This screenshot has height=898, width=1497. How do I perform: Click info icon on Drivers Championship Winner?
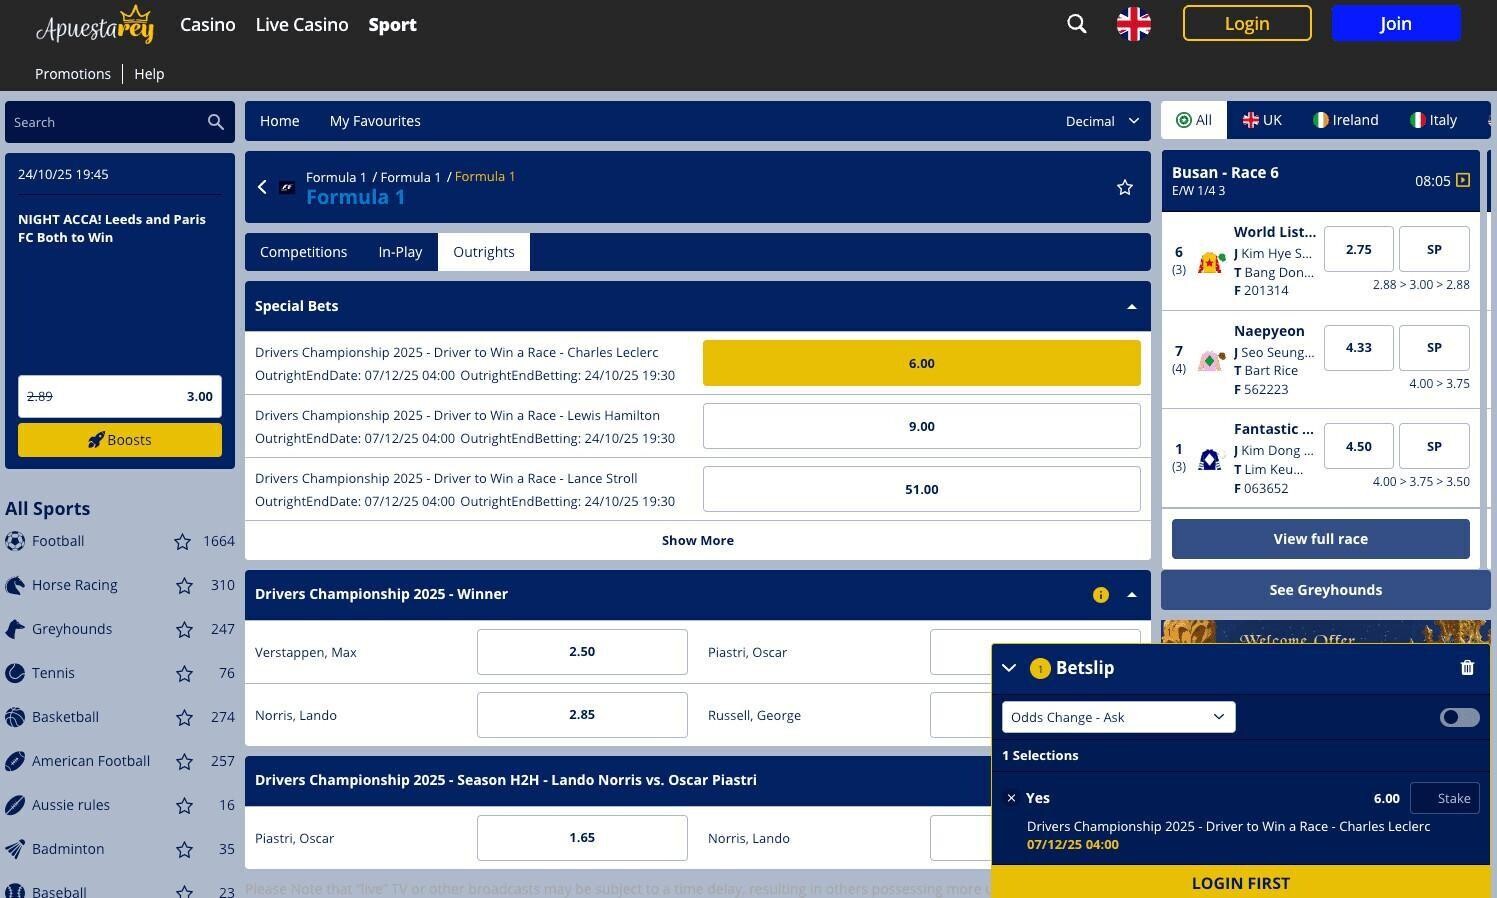(x=1100, y=595)
